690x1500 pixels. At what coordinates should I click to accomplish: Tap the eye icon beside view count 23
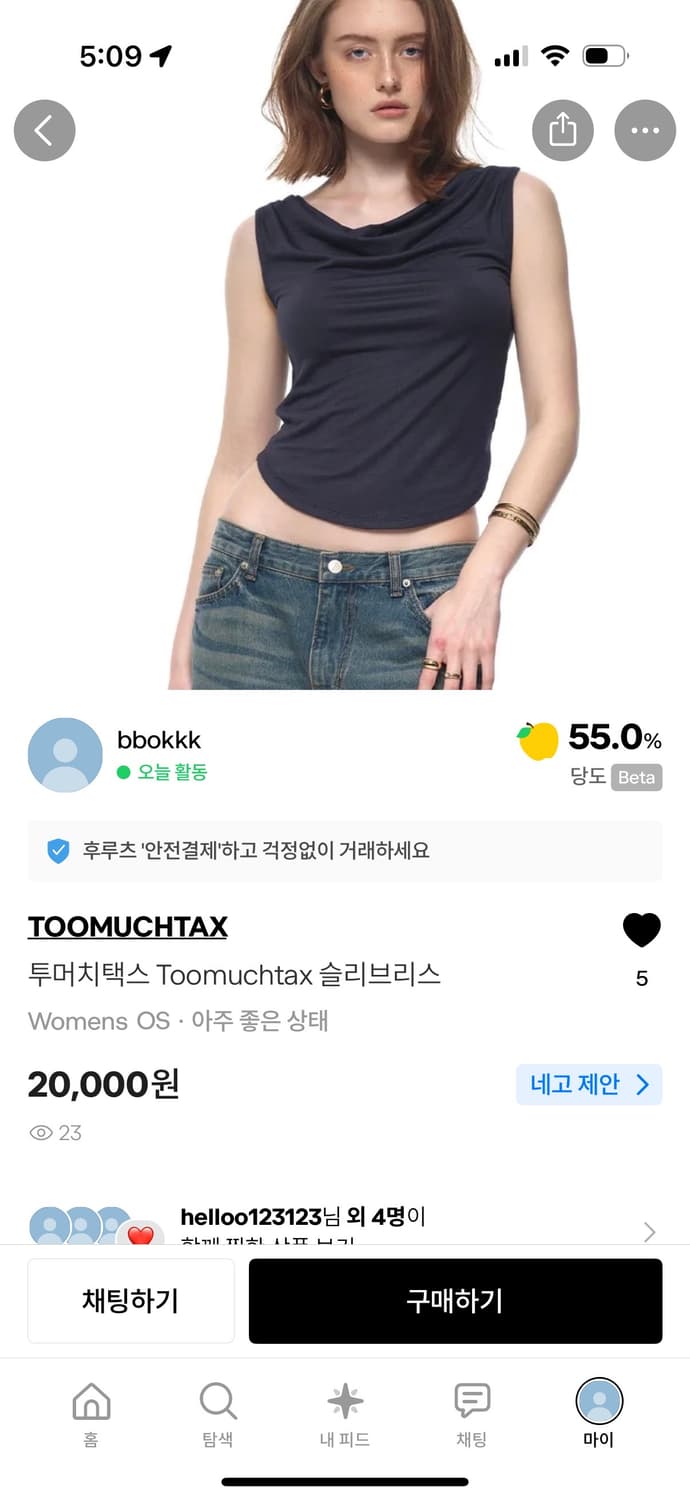41,1132
